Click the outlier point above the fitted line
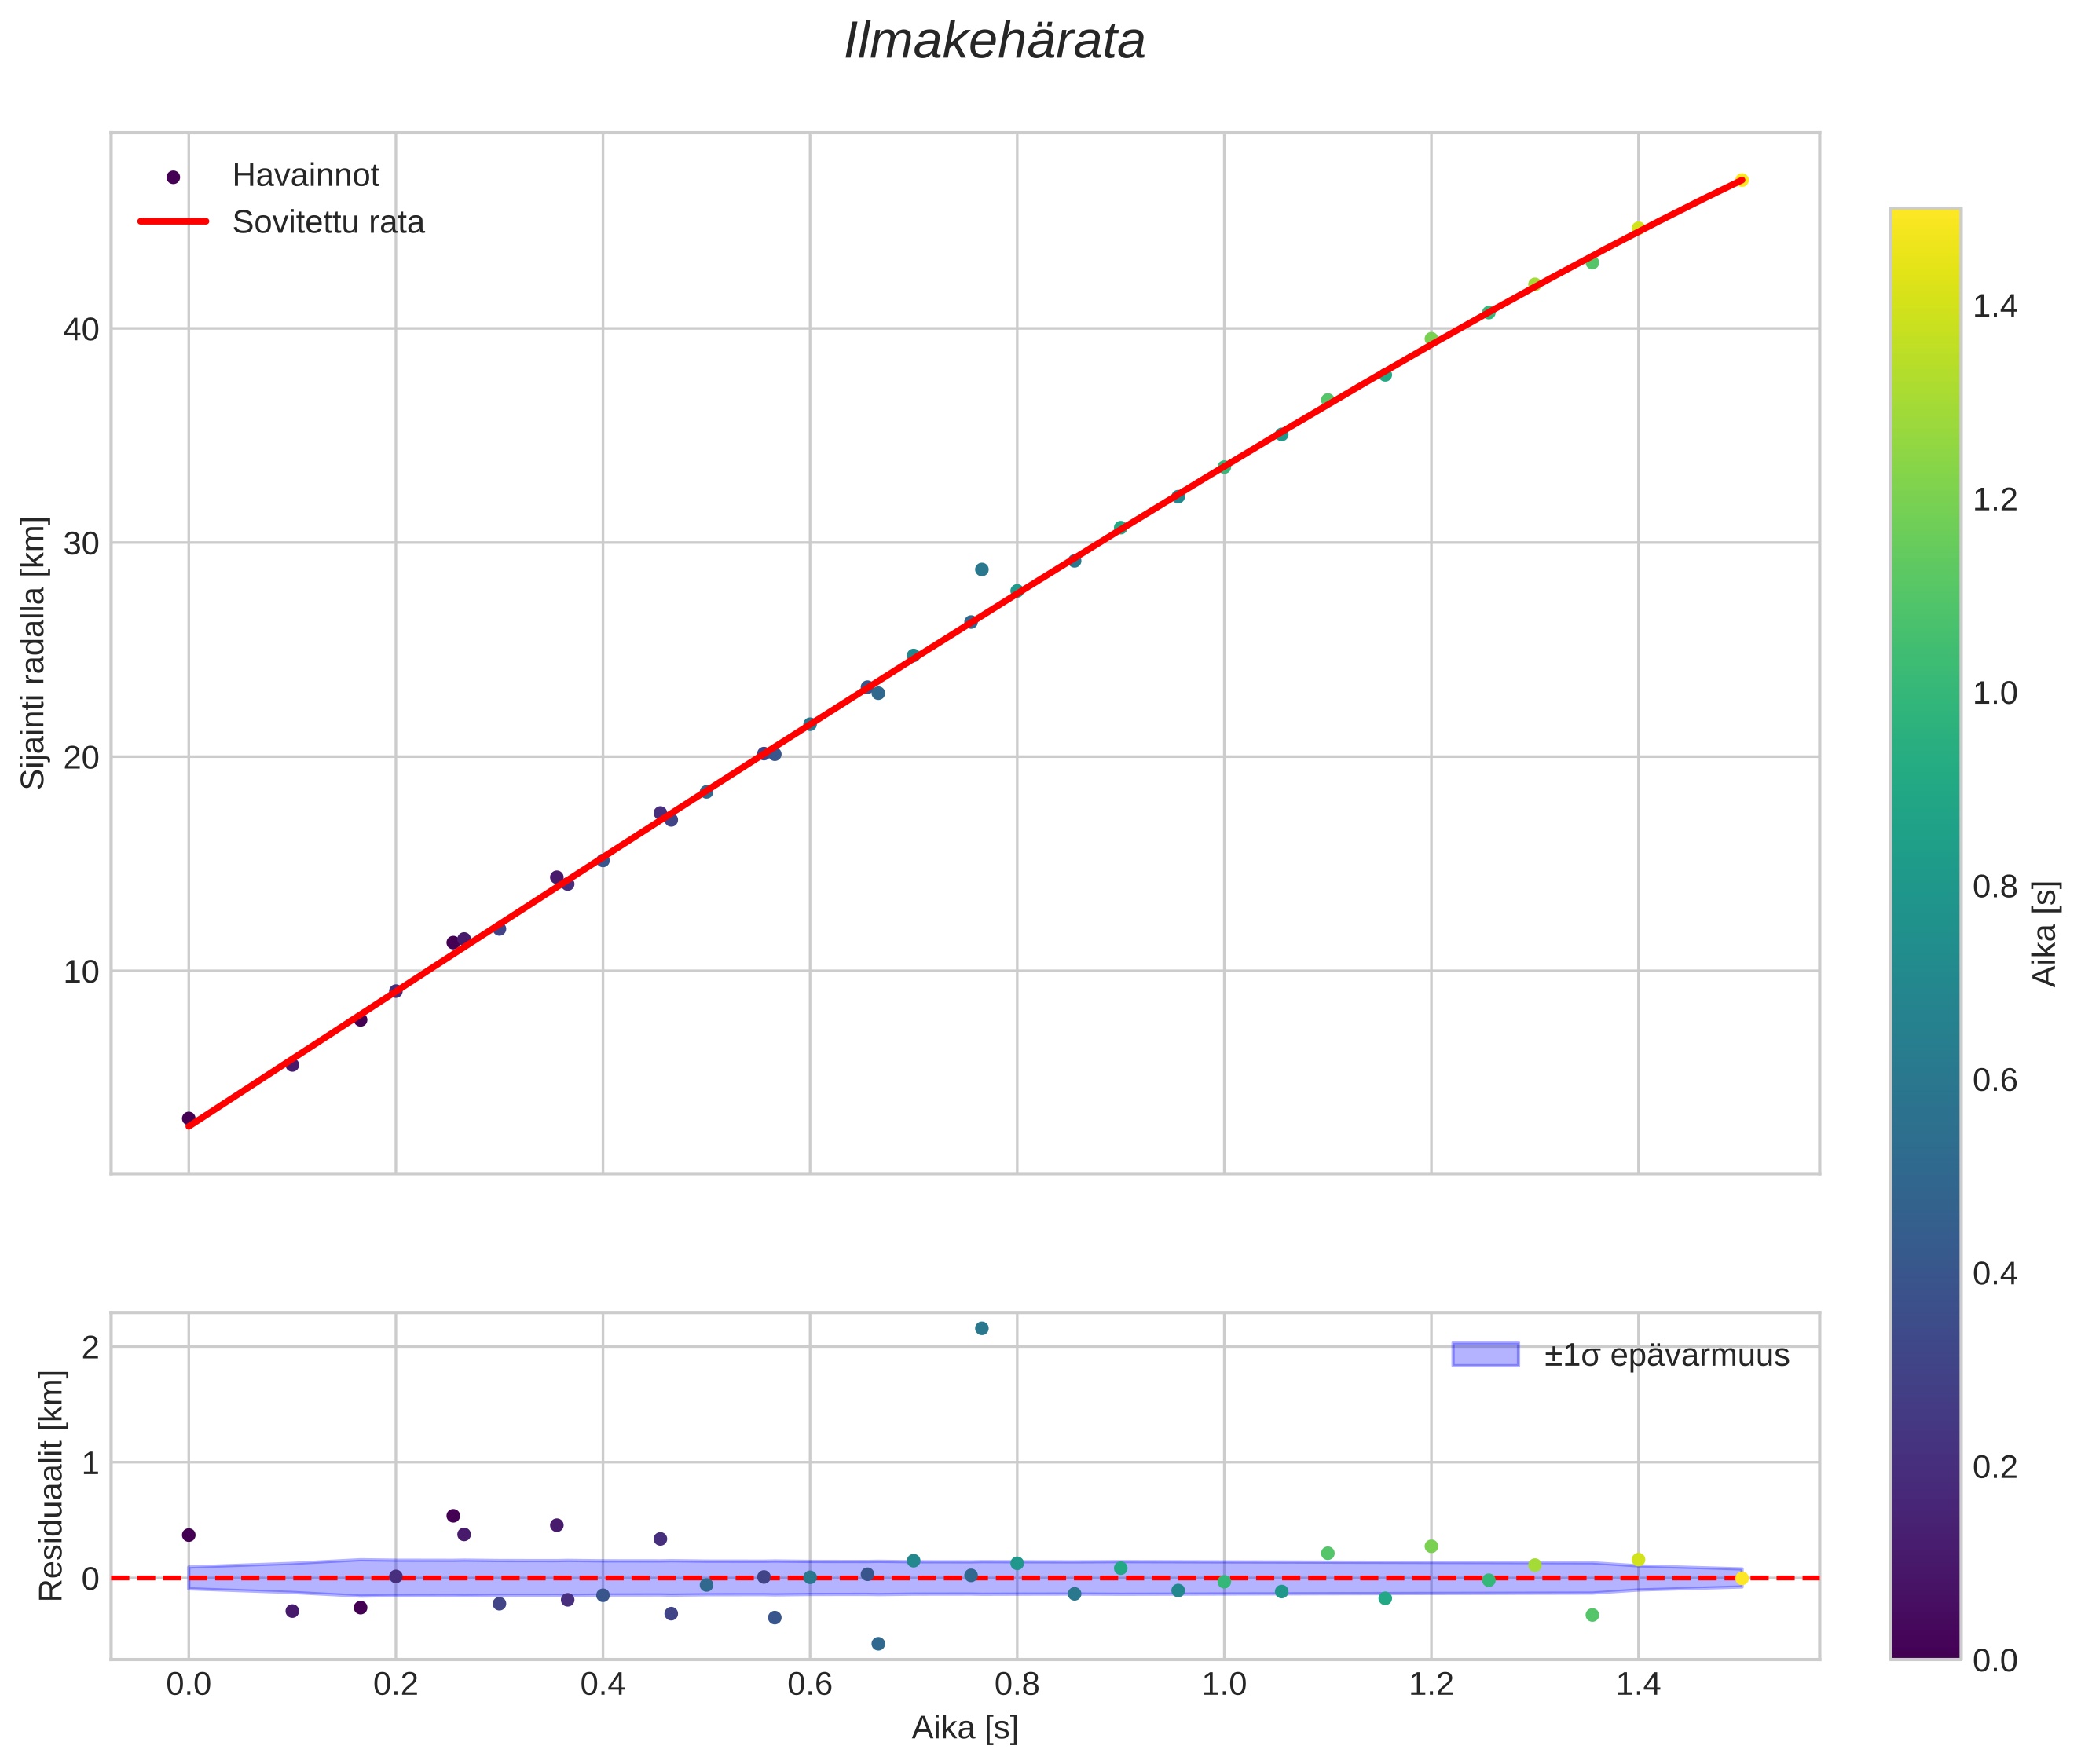2081x1764 pixels. click(981, 569)
